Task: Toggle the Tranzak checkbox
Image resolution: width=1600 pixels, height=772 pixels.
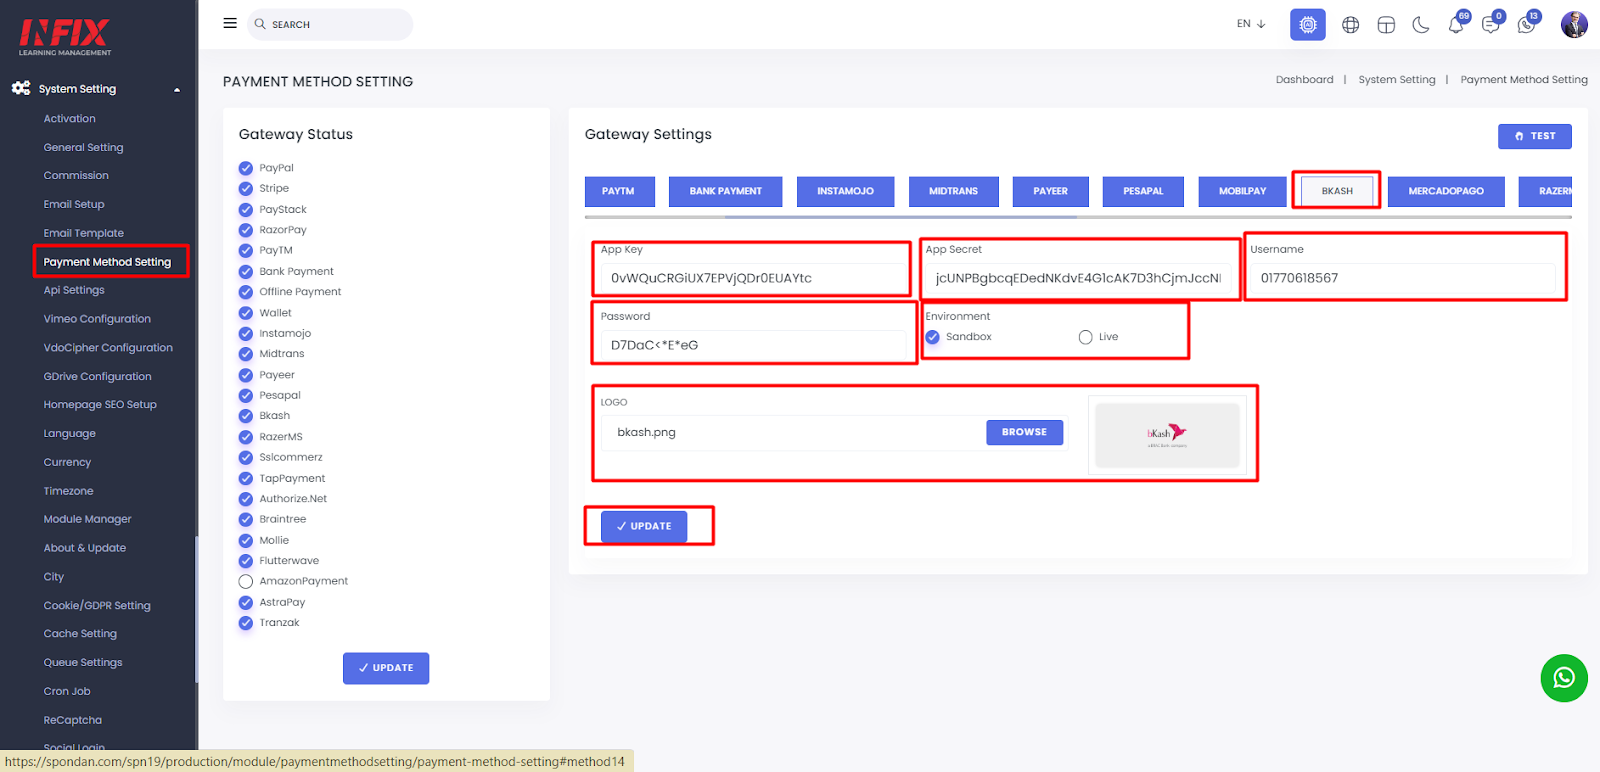Action: (246, 623)
